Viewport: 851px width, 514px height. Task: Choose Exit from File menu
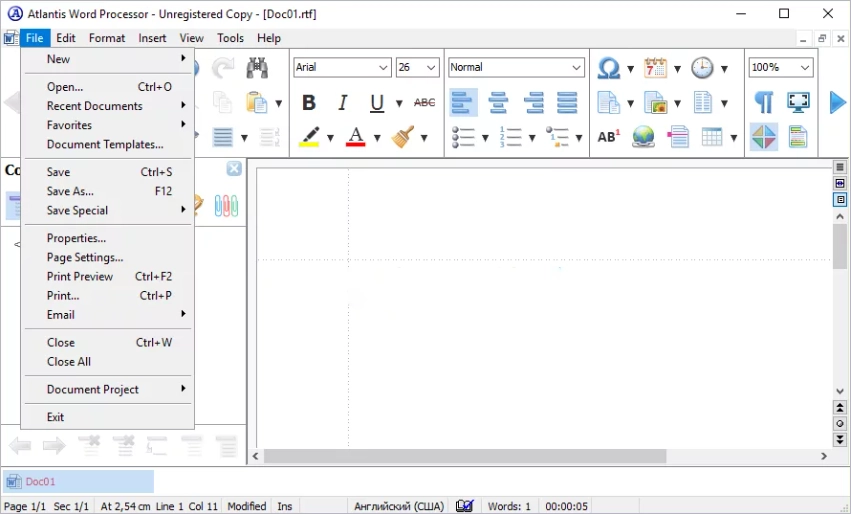click(x=109, y=417)
